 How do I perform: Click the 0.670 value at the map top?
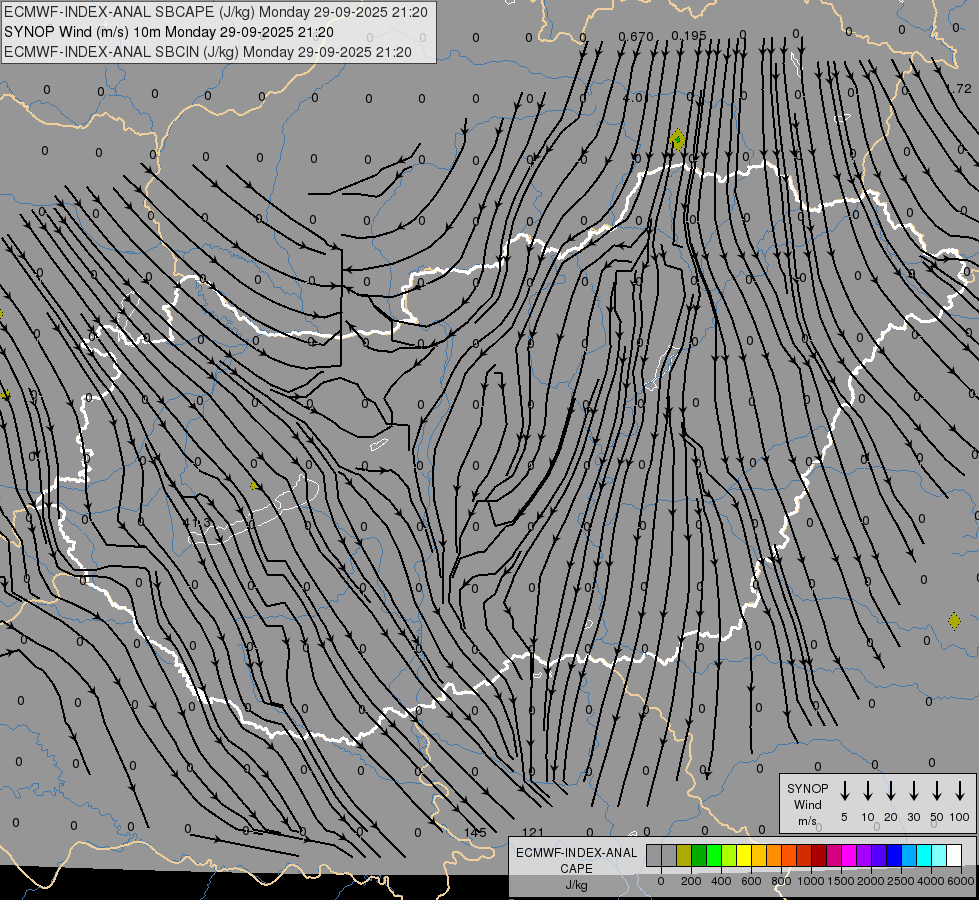click(x=636, y=36)
